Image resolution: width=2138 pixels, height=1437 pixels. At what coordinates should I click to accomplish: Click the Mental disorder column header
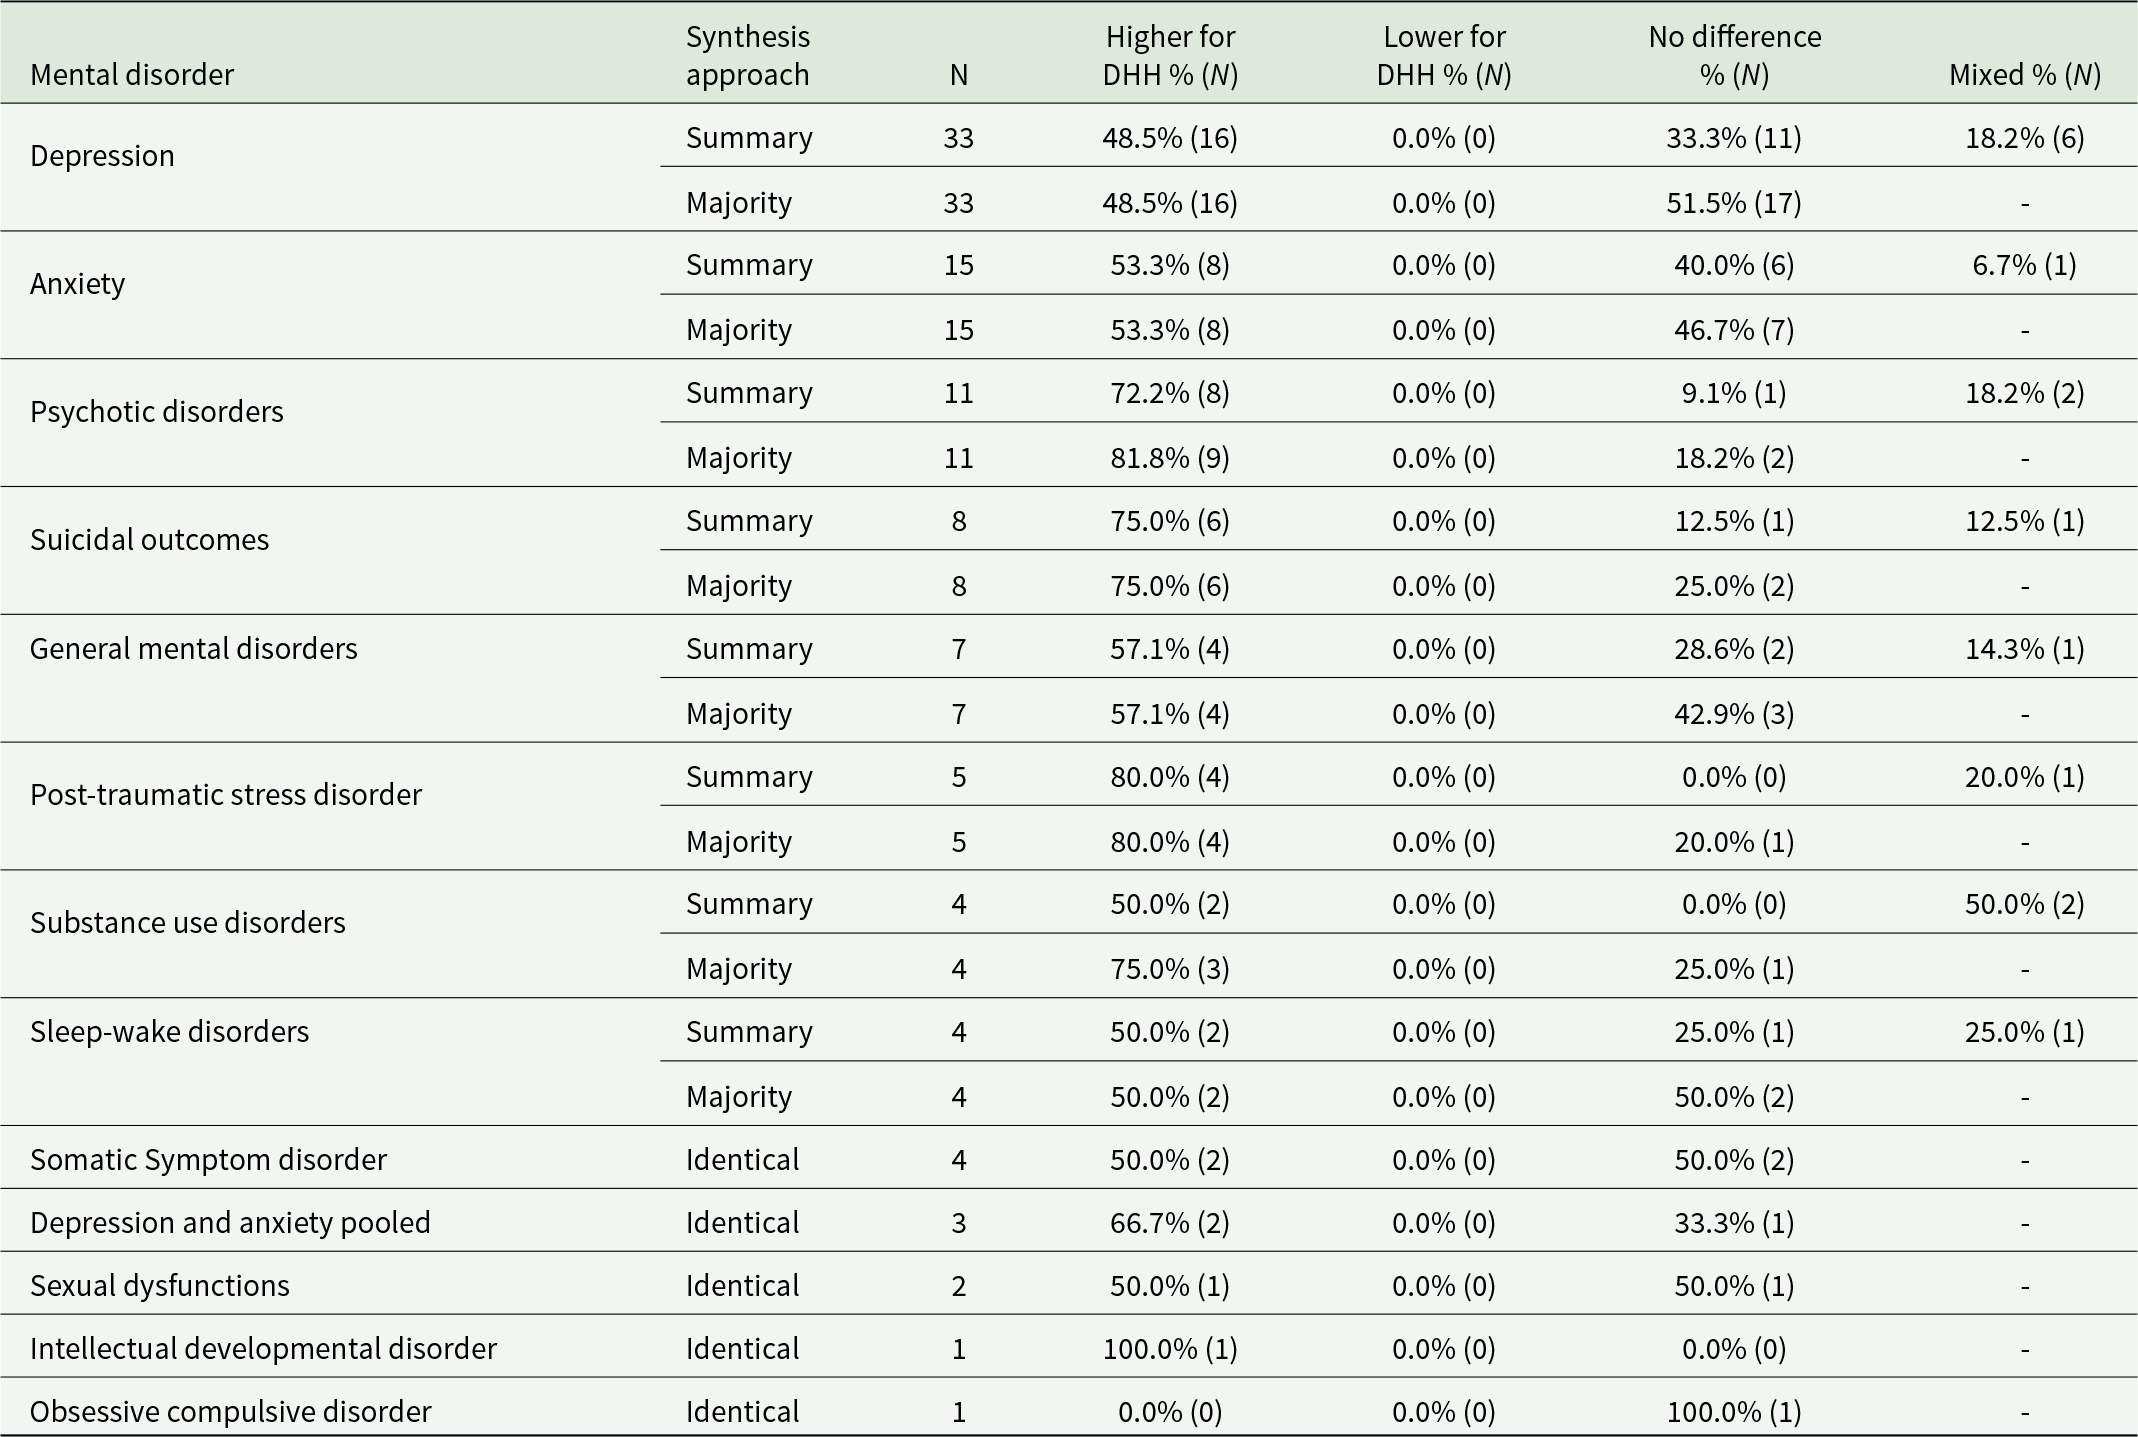tap(132, 75)
